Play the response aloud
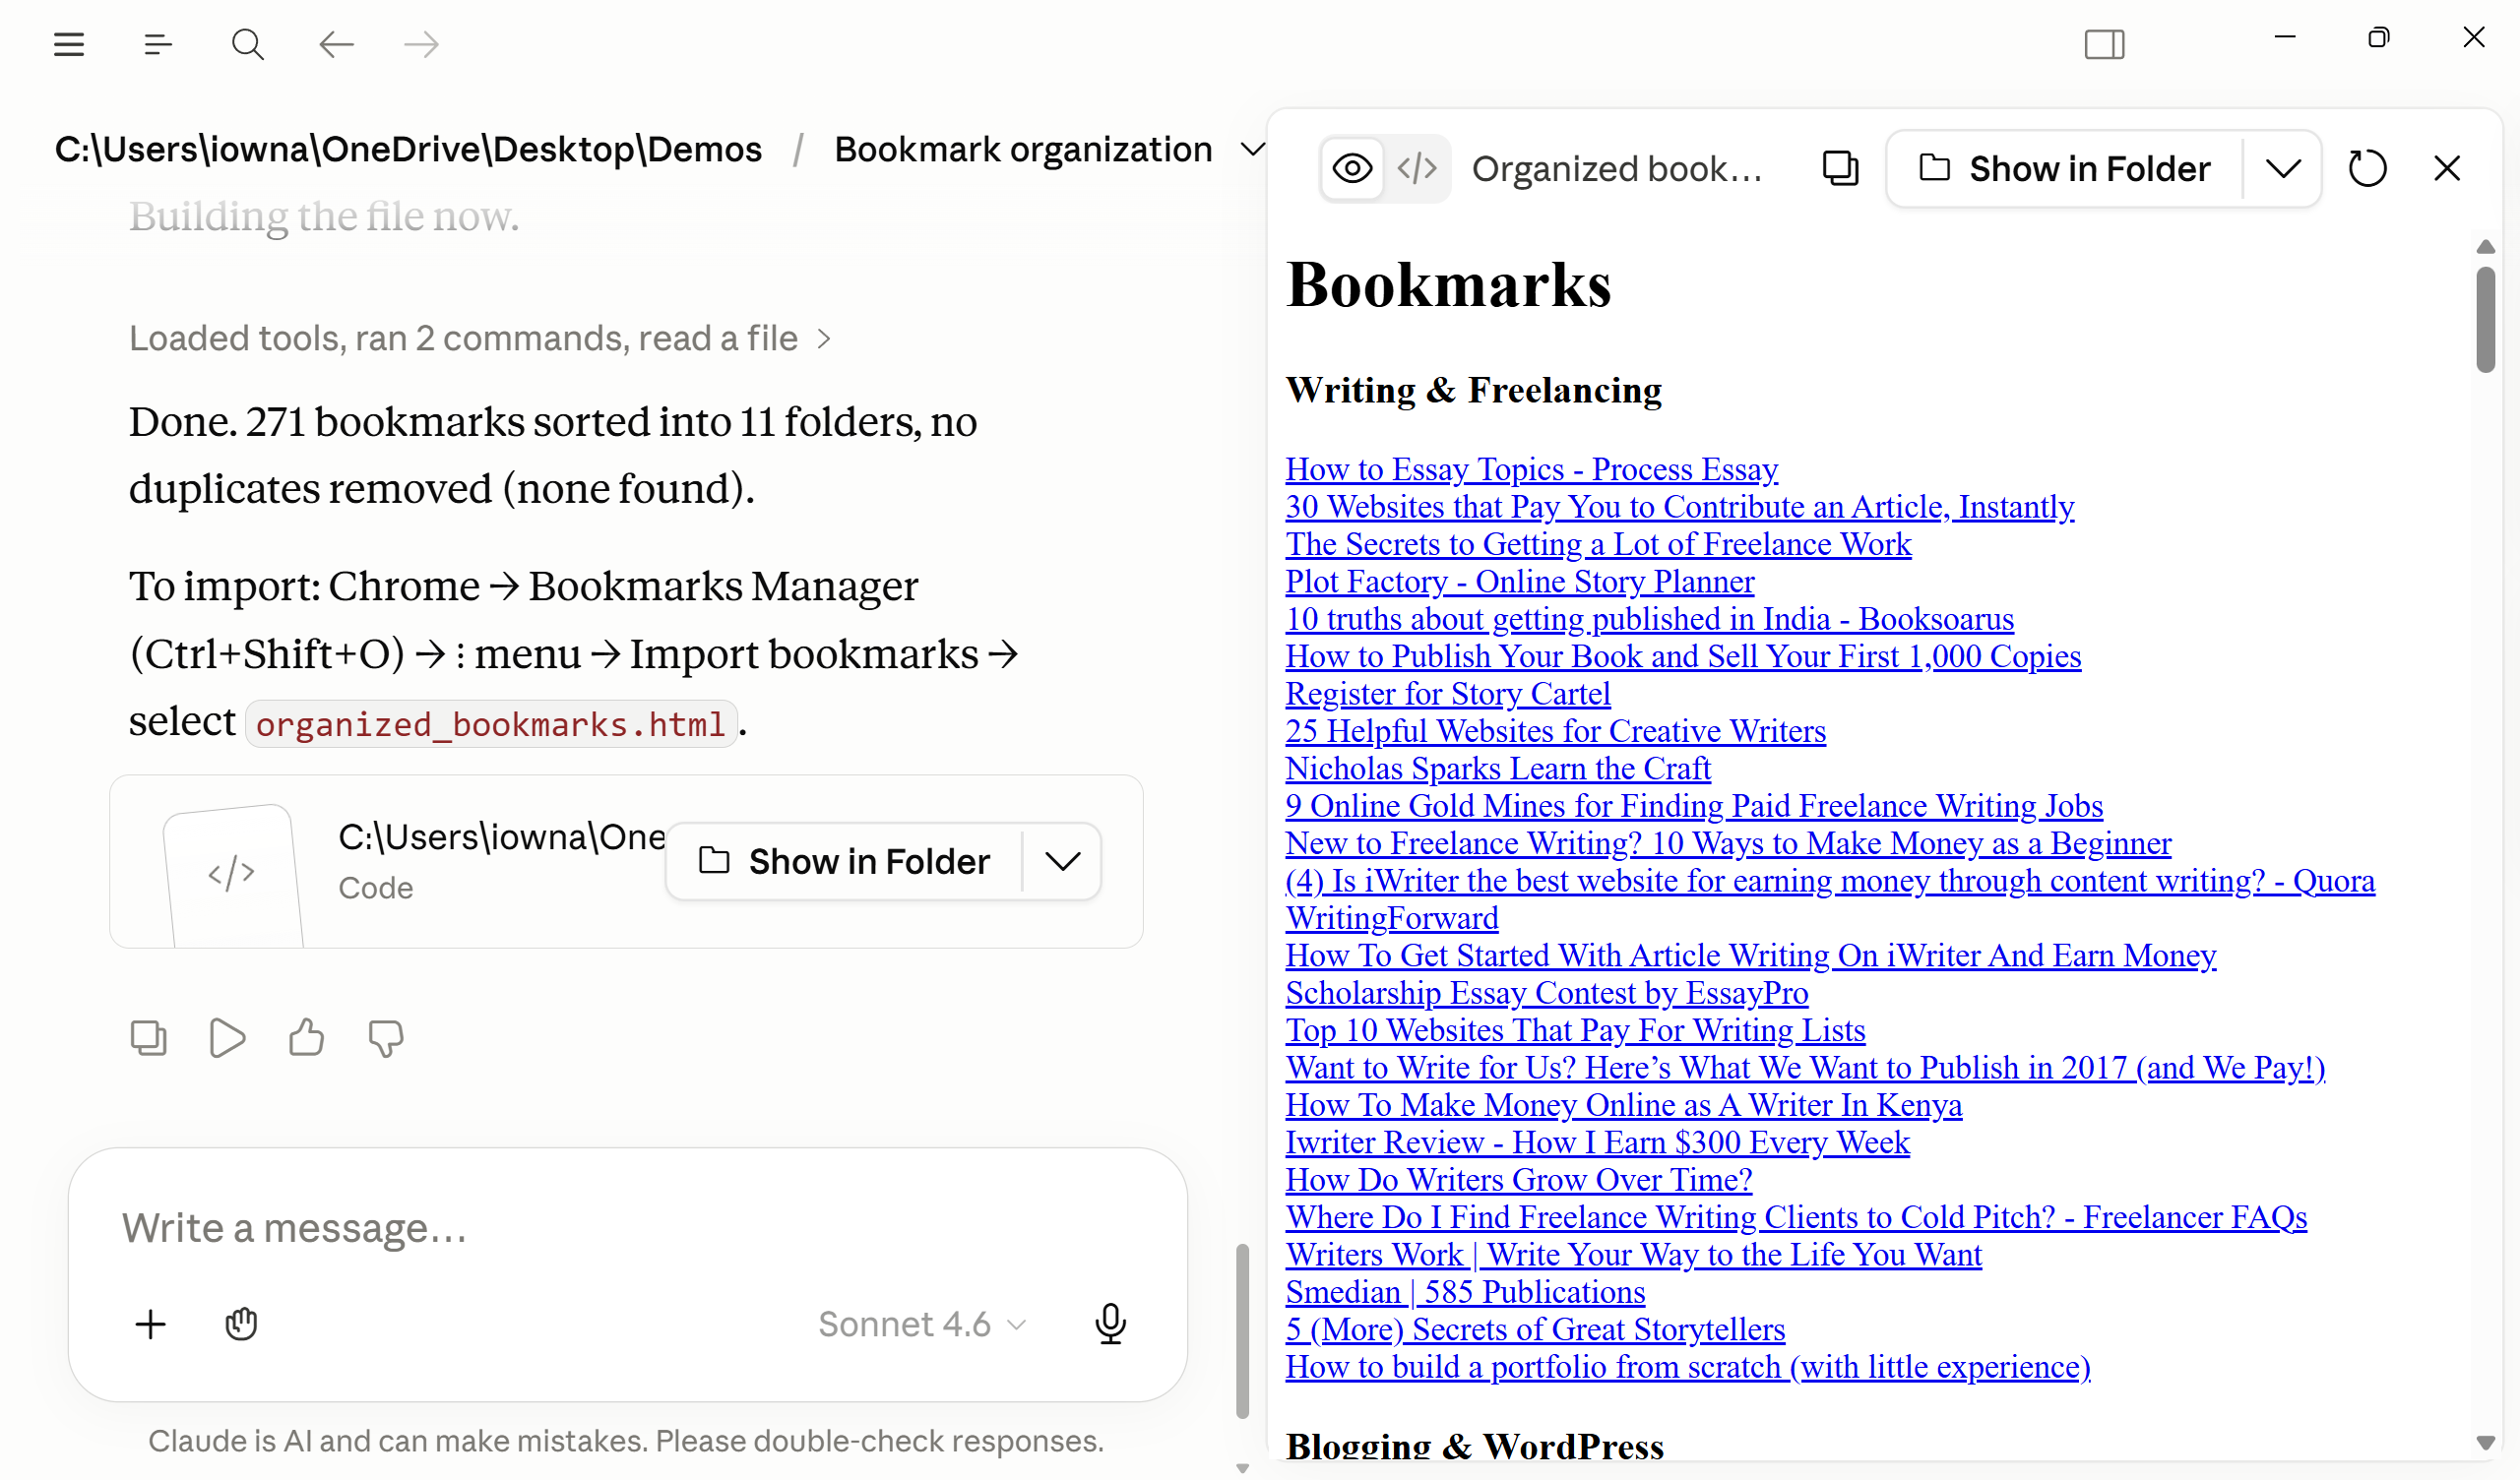The width and height of the screenshot is (2520, 1480). pyautogui.click(x=227, y=1038)
